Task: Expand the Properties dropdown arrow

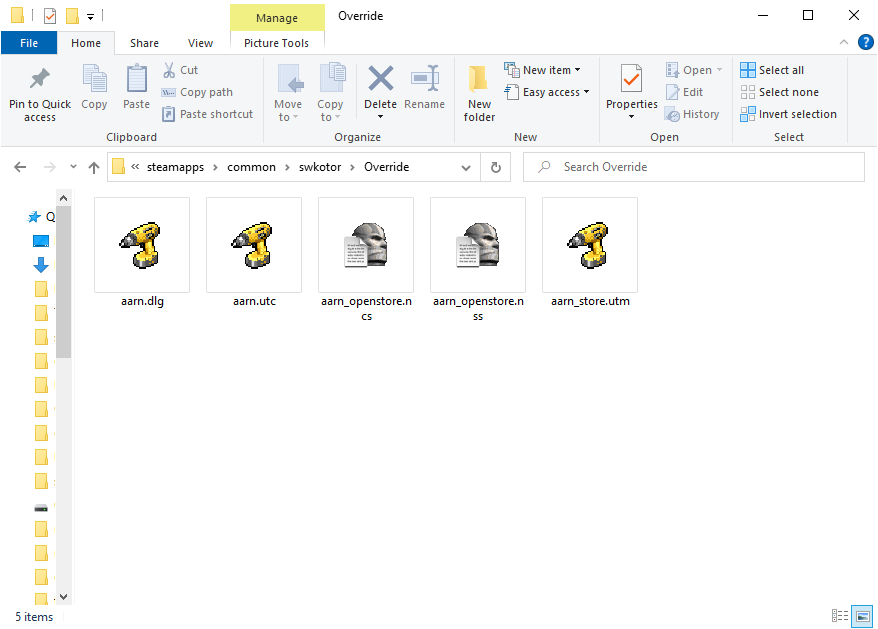Action: [632, 117]
